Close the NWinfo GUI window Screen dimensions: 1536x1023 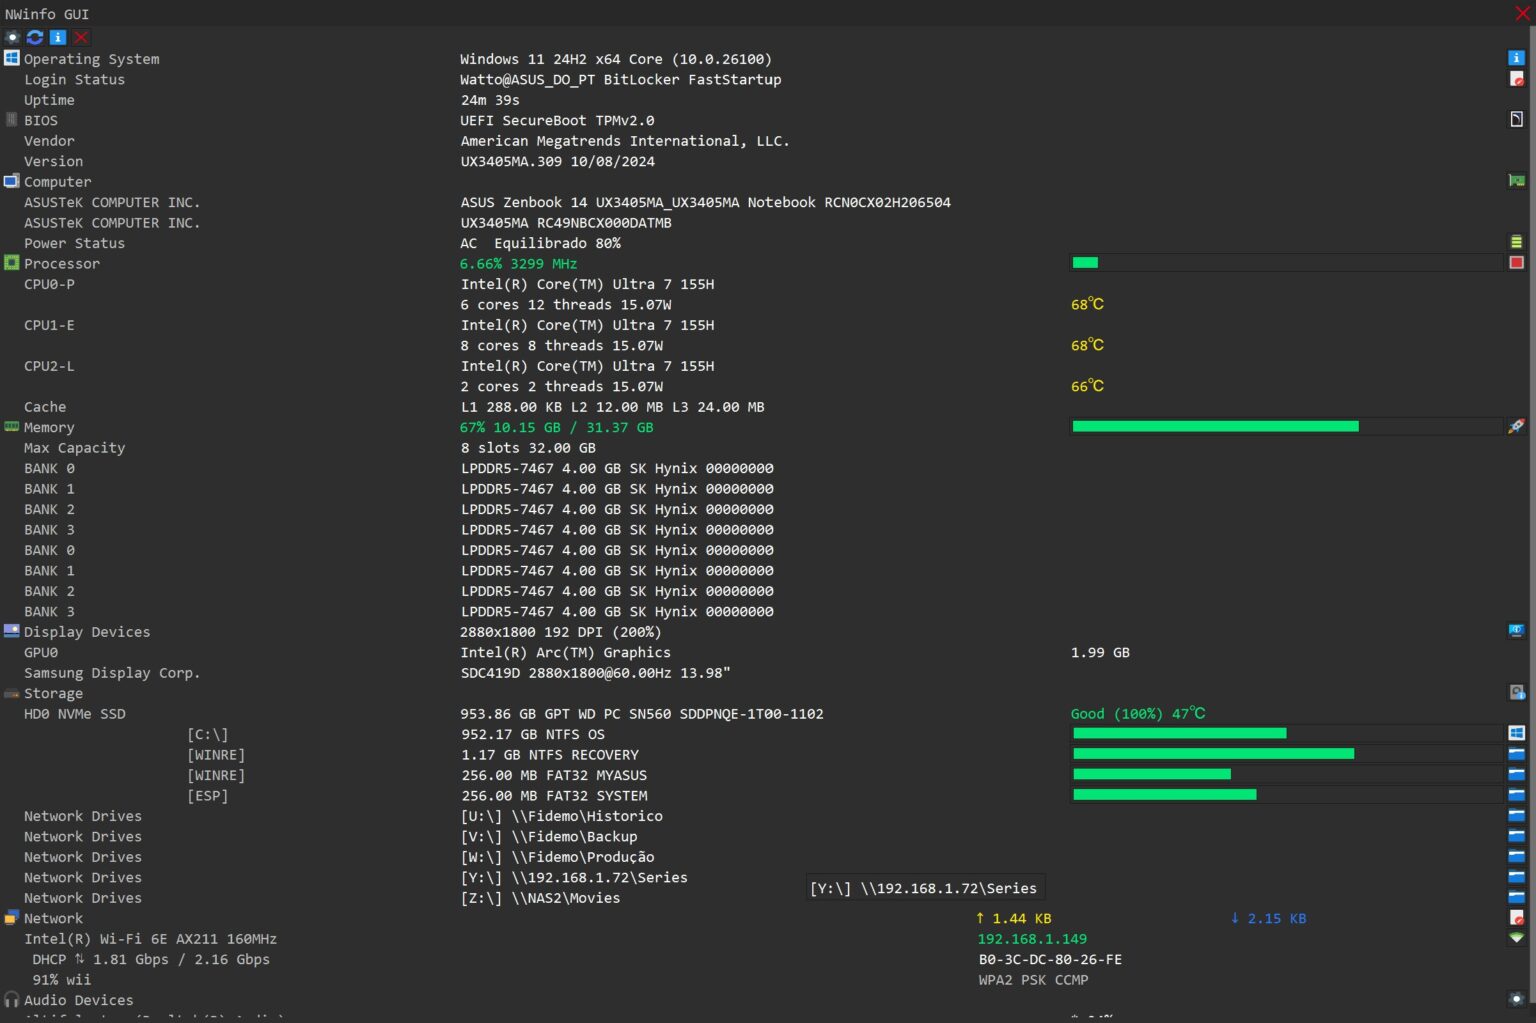[x=1522, y=13]
